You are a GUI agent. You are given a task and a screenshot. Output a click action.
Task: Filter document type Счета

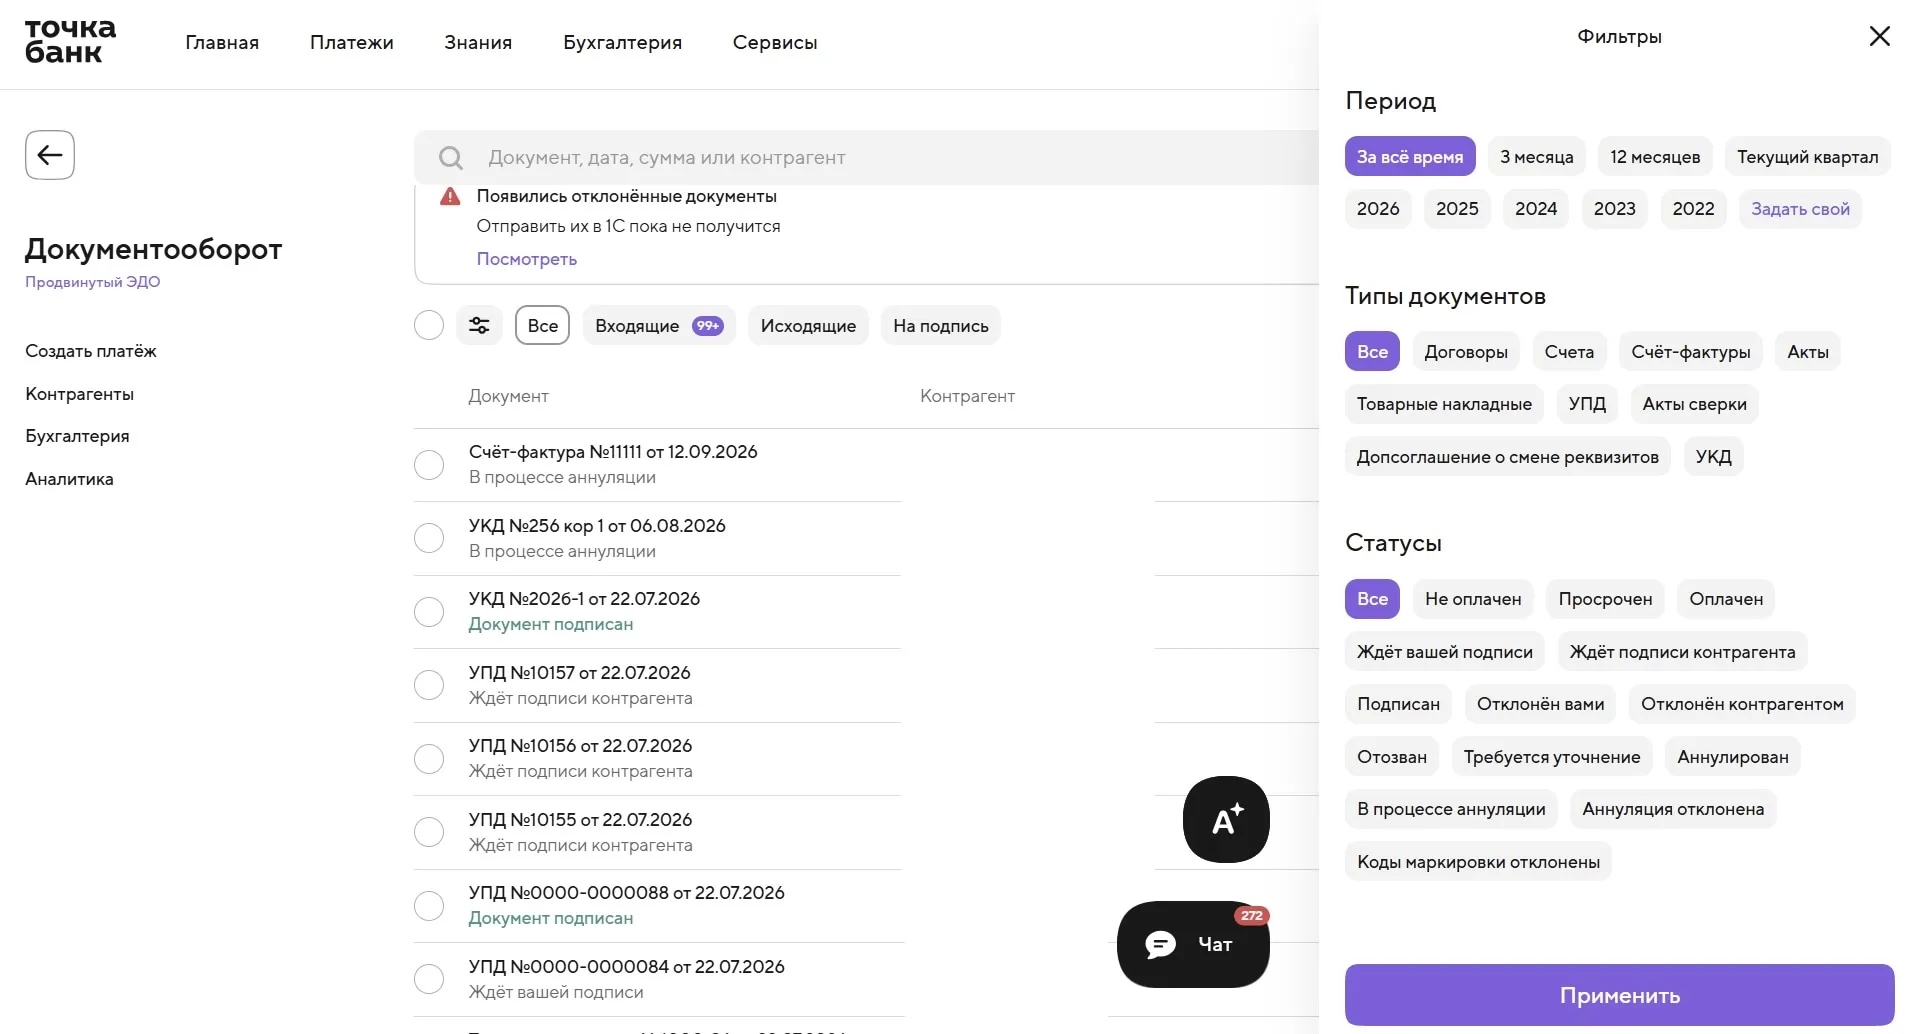coord(1569,351)
